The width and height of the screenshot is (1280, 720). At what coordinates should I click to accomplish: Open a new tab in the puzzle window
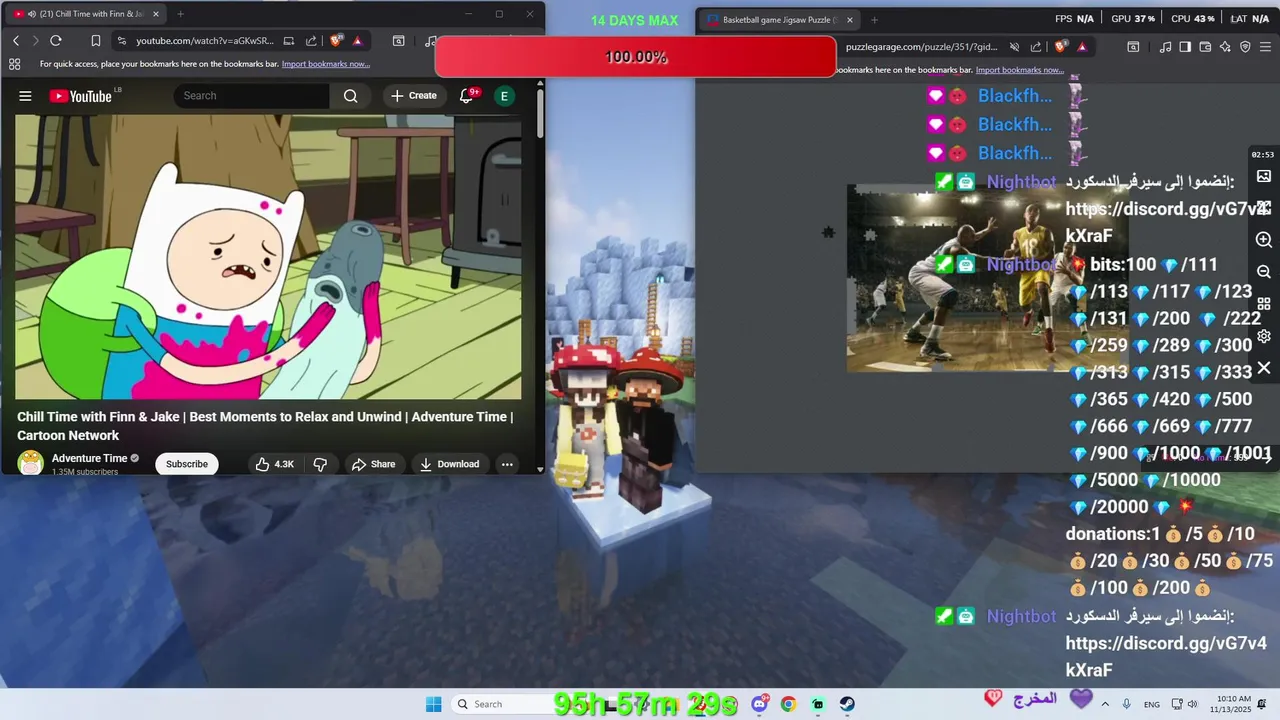[x=874, y=19]
